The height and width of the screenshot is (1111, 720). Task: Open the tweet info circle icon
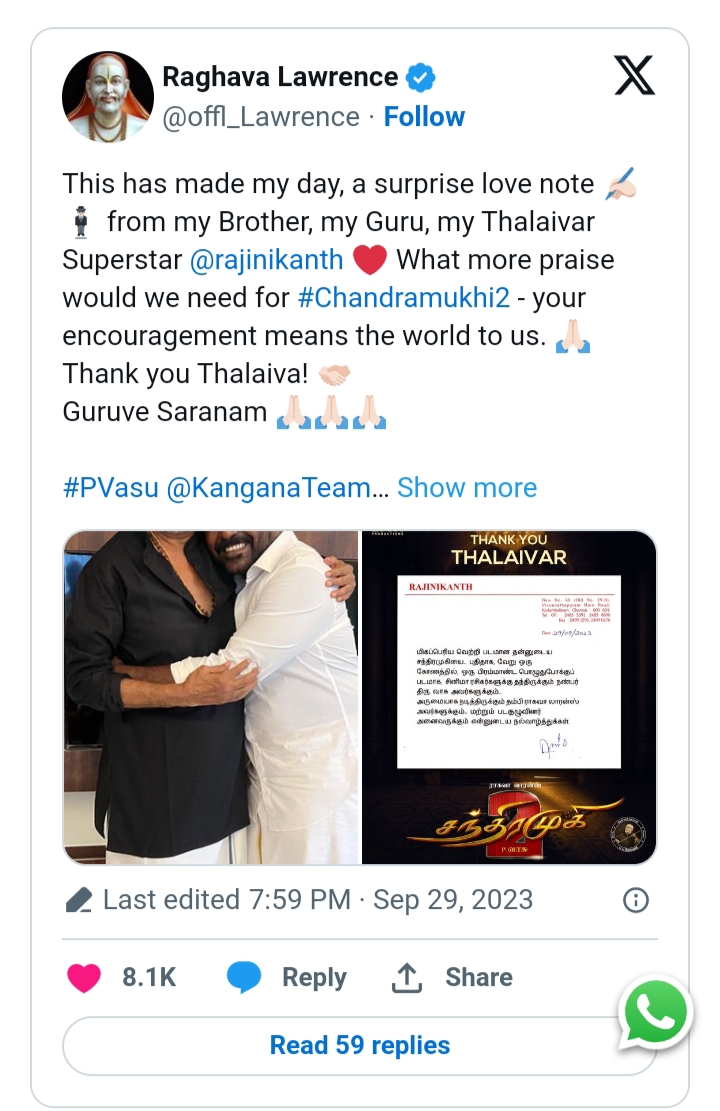click(x=636, y=901)
